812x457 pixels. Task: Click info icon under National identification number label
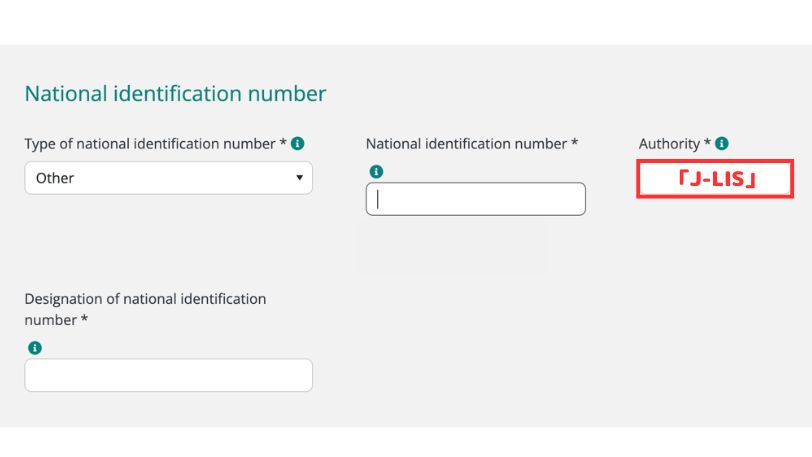point(376,172)
